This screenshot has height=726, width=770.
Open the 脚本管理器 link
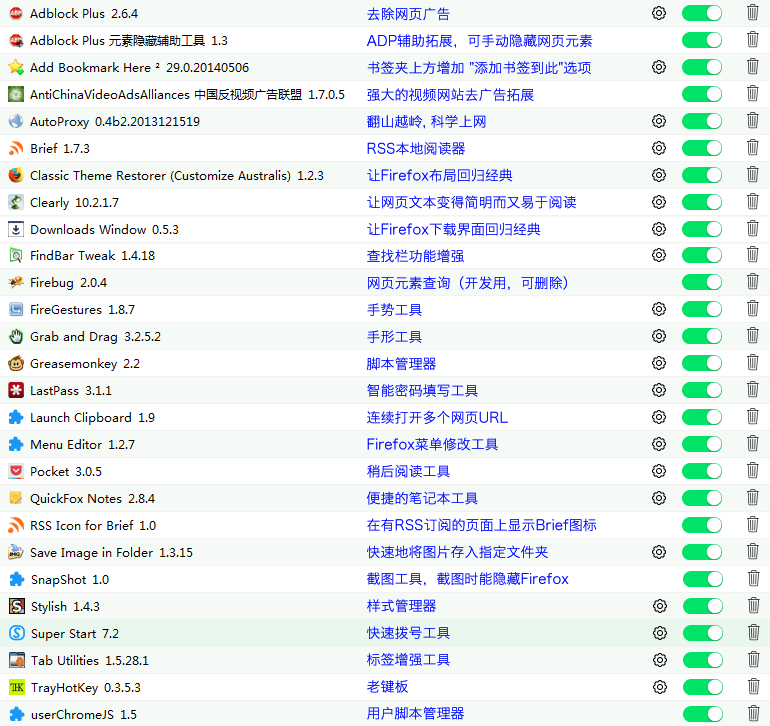[x=401, y=364]
